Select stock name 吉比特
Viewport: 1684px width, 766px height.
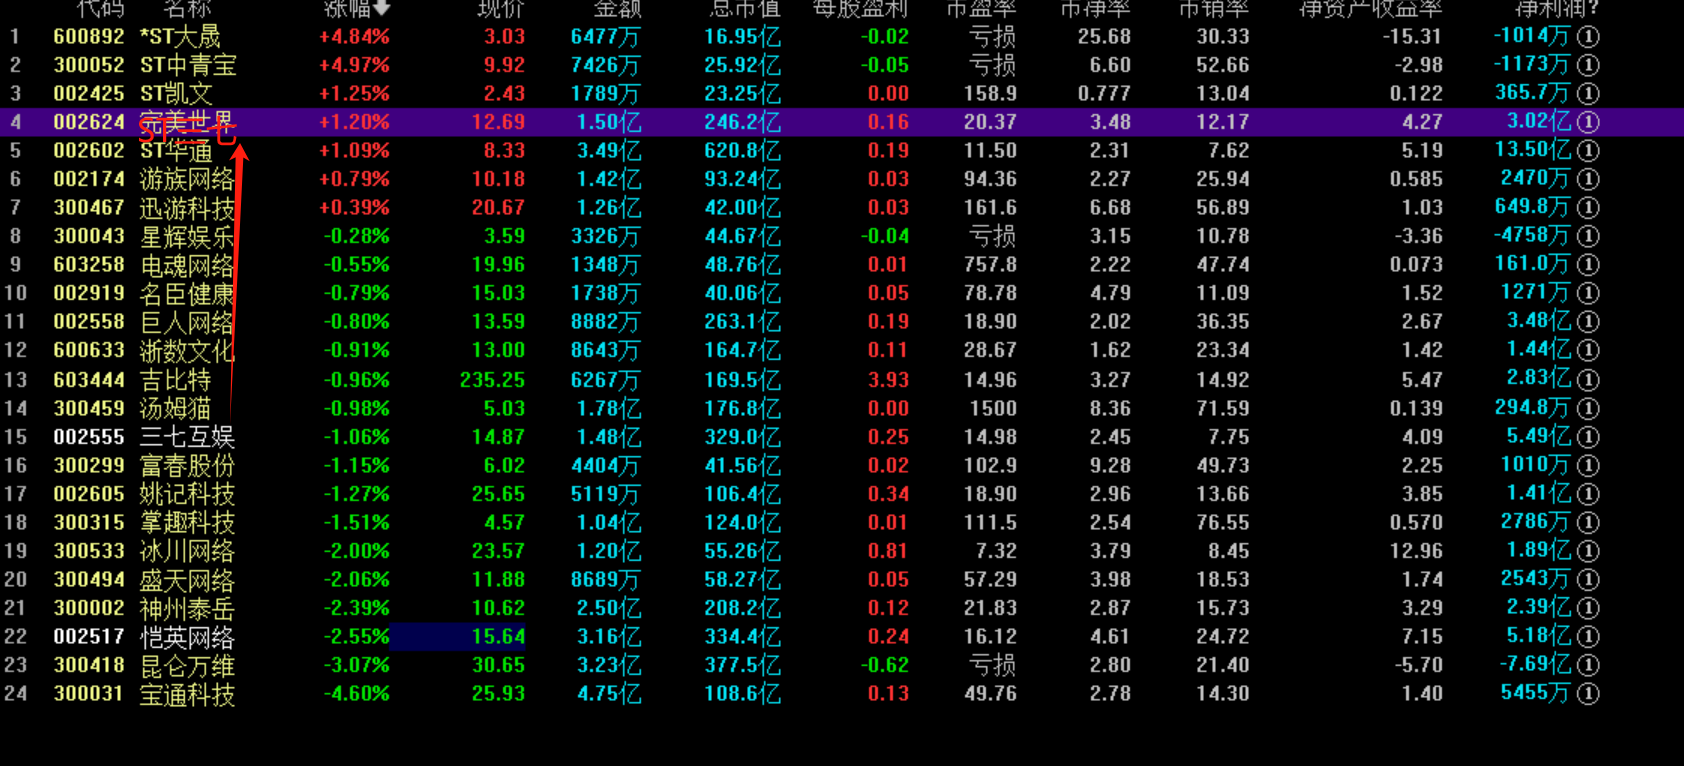(x=175, y=380)
